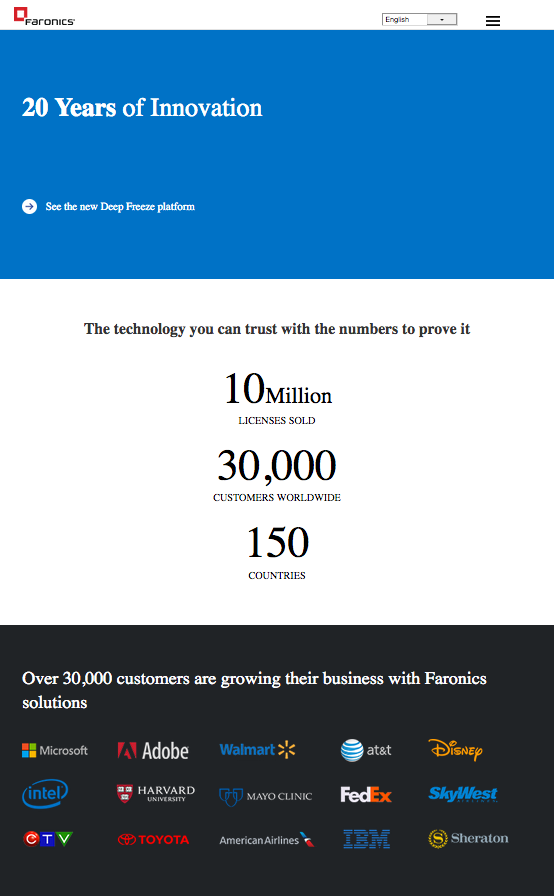Select the FedEx logo
The height and width of the screenshot is (896, 554).
pyautogui.click(x=366, y=795)
